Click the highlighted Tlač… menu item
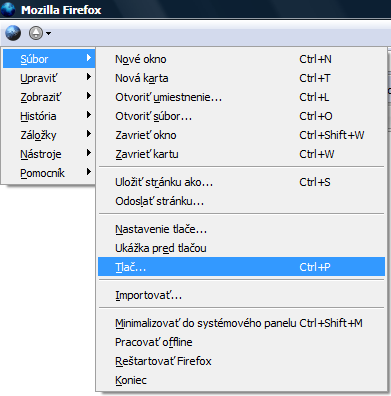 [x=241, y=267]
